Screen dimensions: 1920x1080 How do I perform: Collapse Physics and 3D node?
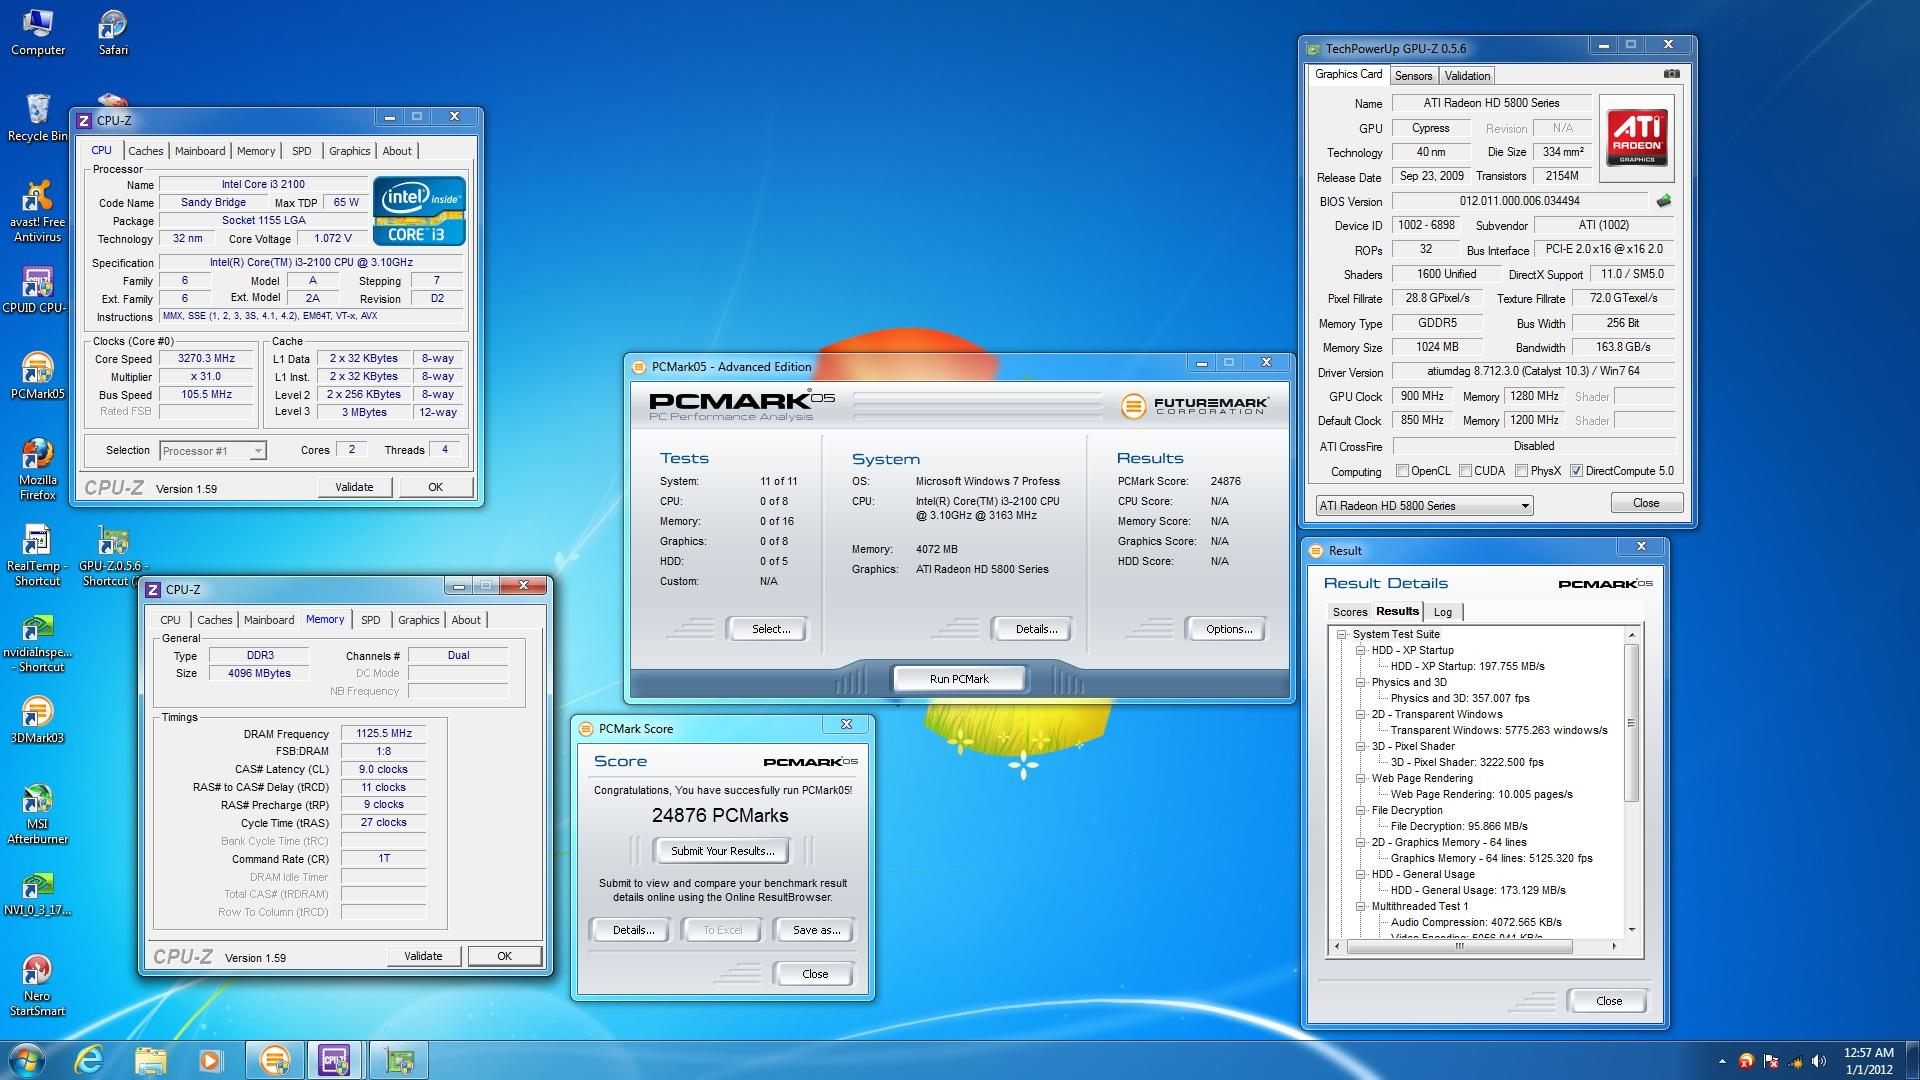click(x=1360, y=682)
